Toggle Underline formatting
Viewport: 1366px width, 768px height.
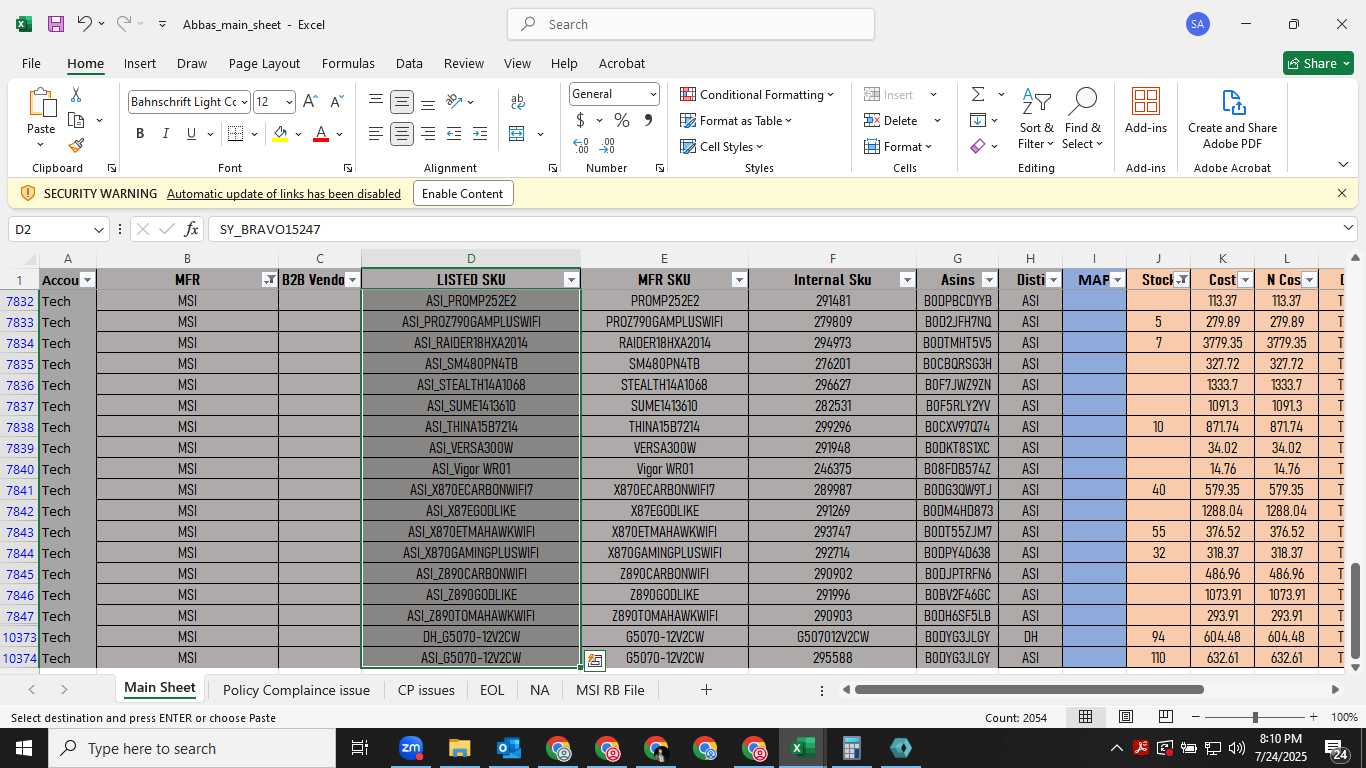[x=191, y=134]
